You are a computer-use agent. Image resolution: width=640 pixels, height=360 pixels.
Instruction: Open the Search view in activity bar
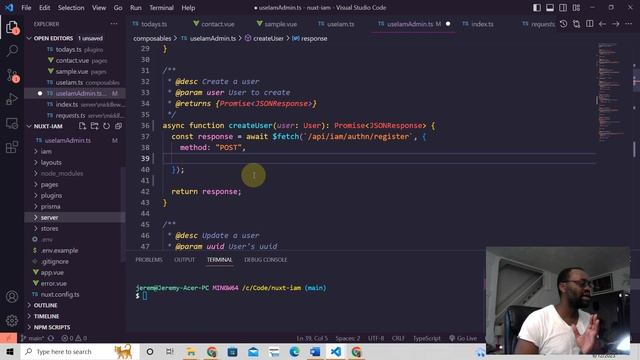(12, 51)
